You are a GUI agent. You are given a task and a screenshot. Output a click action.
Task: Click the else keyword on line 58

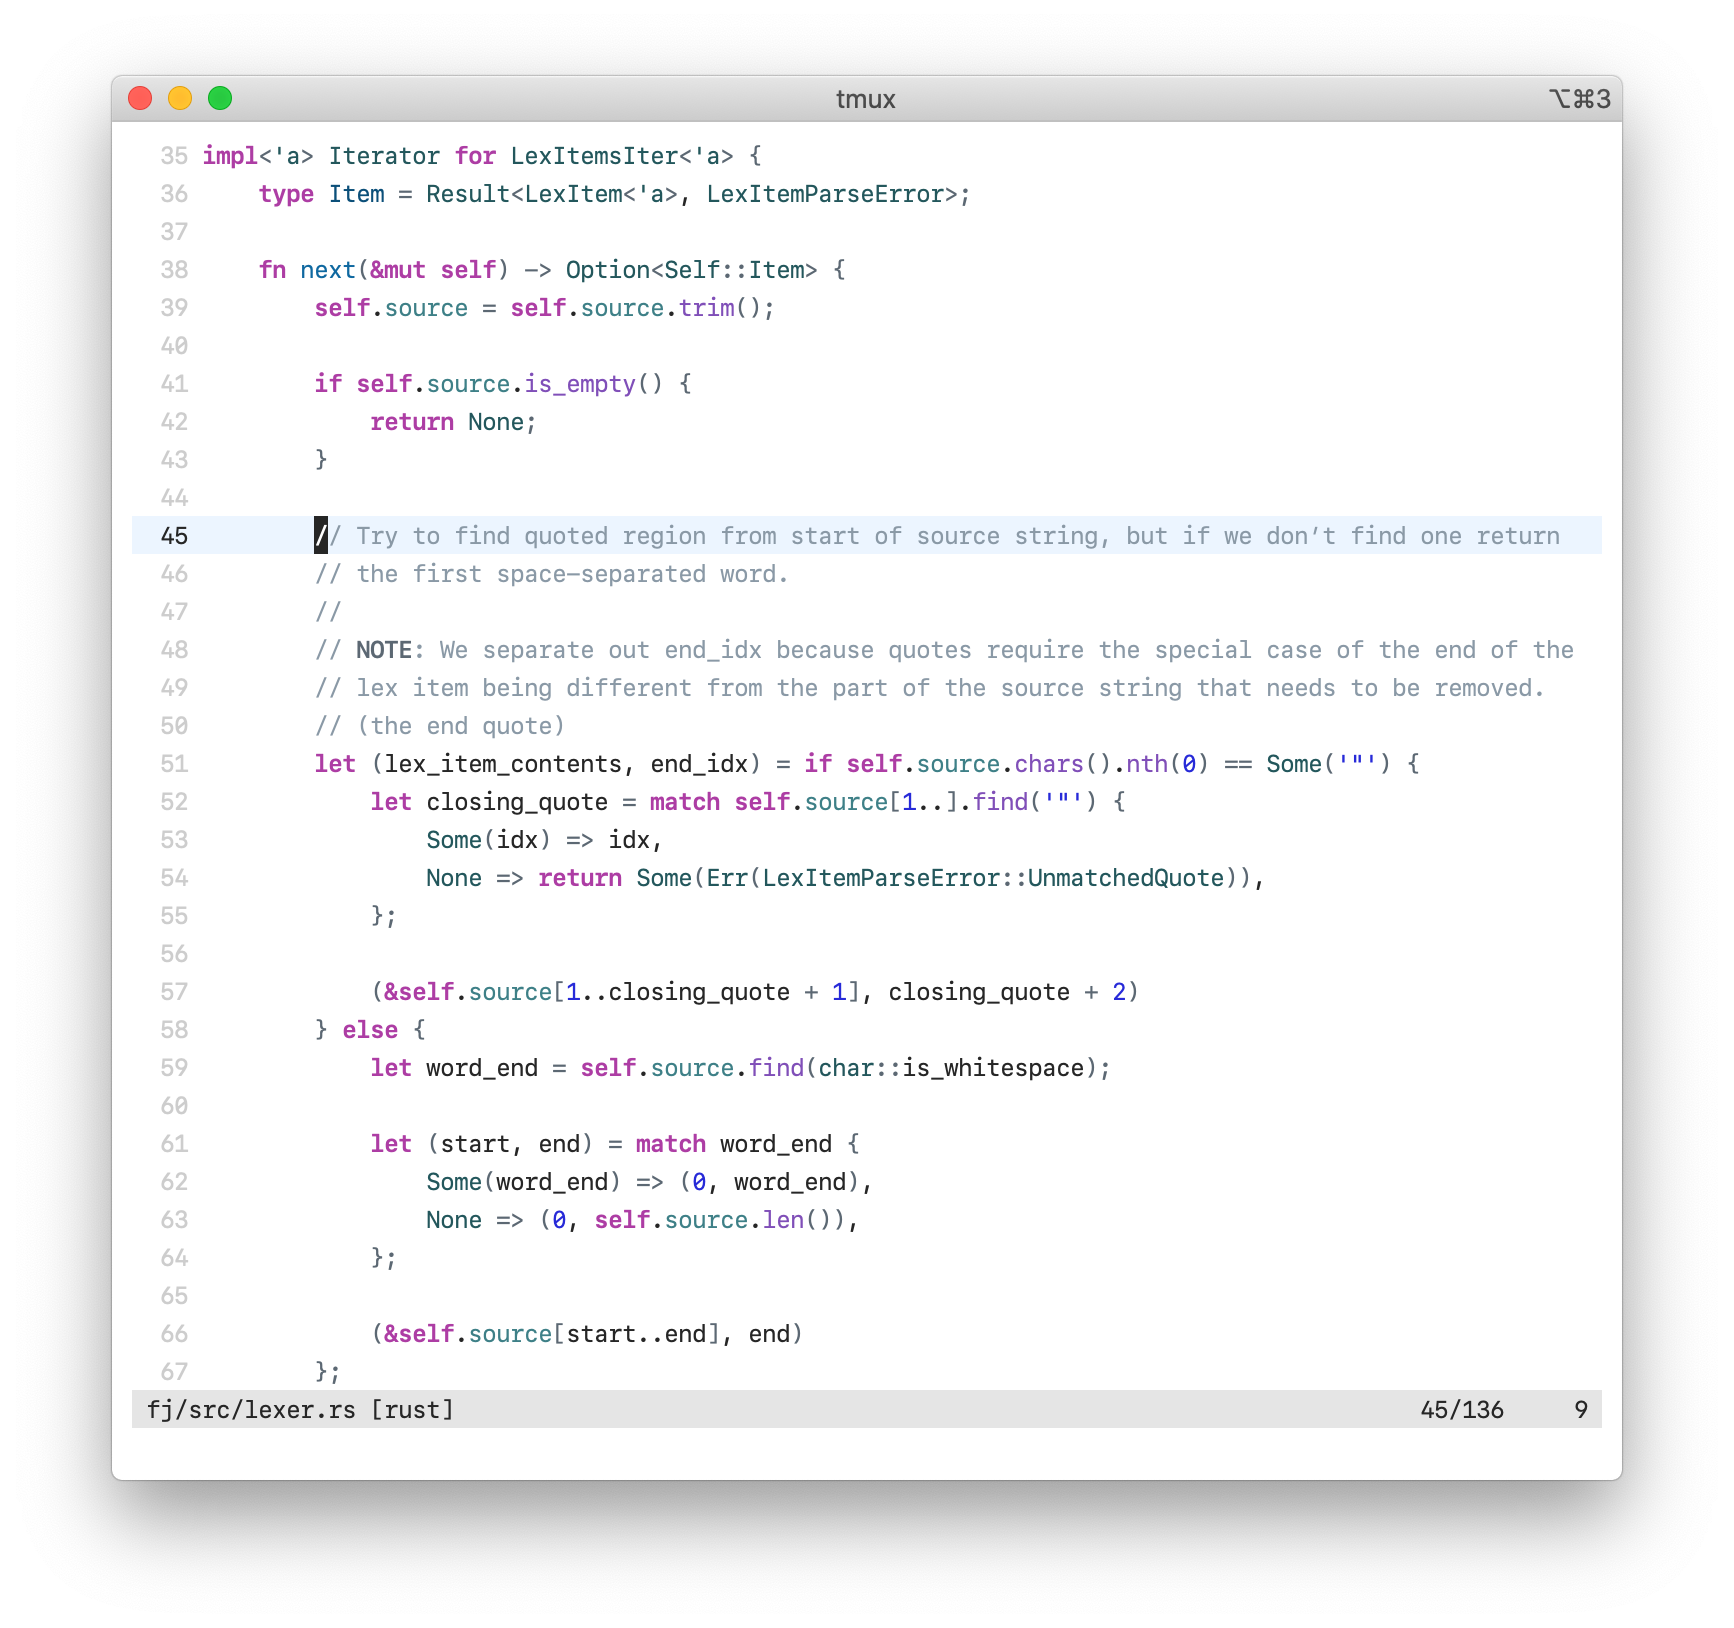coord(370,1030)
